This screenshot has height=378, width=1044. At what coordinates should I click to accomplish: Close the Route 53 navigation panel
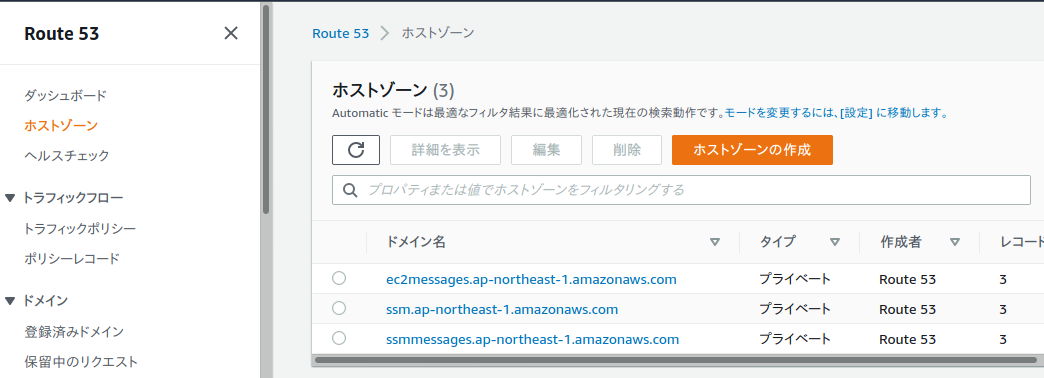(x=231, y=33)
